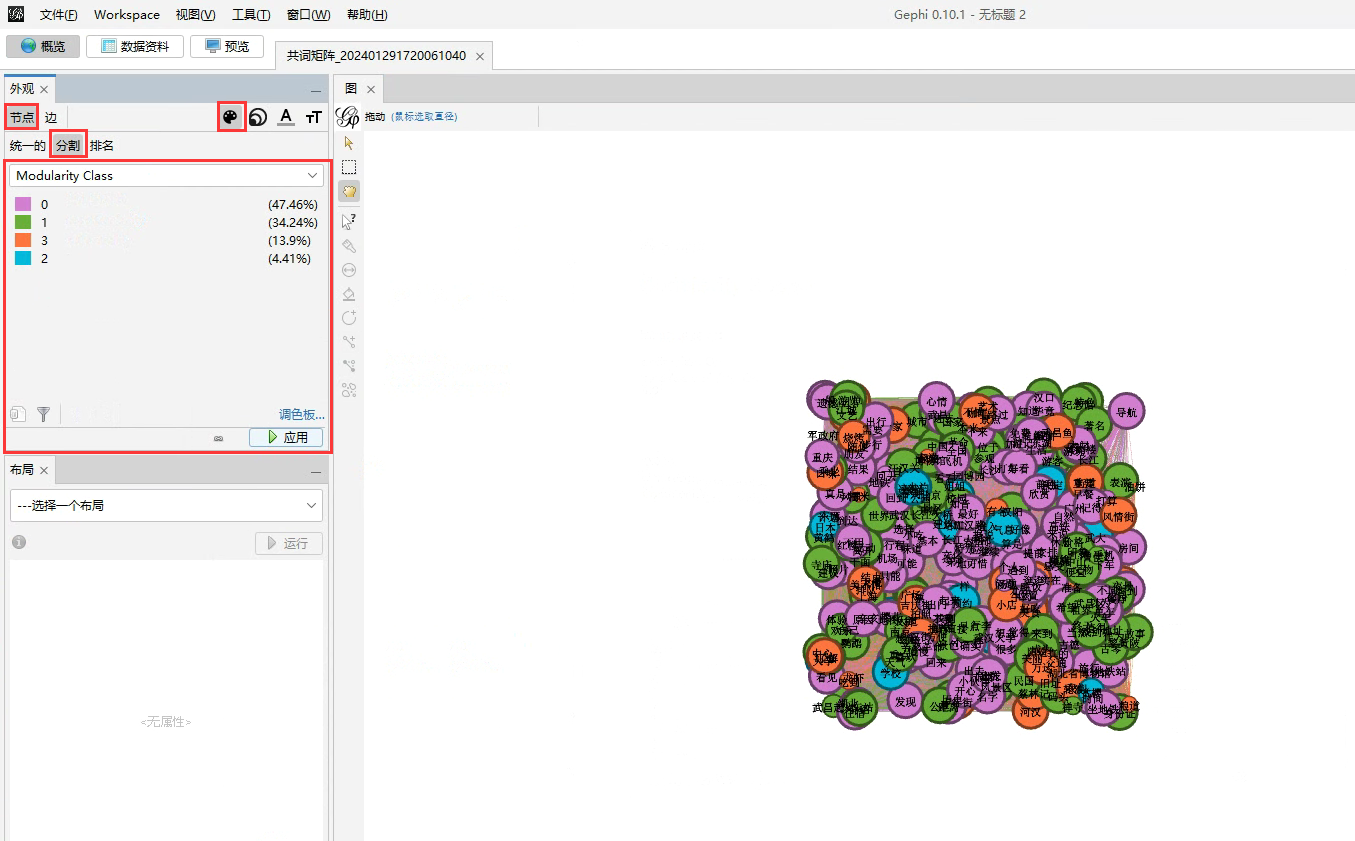Click the 应用 apply button

pos(286,437)
